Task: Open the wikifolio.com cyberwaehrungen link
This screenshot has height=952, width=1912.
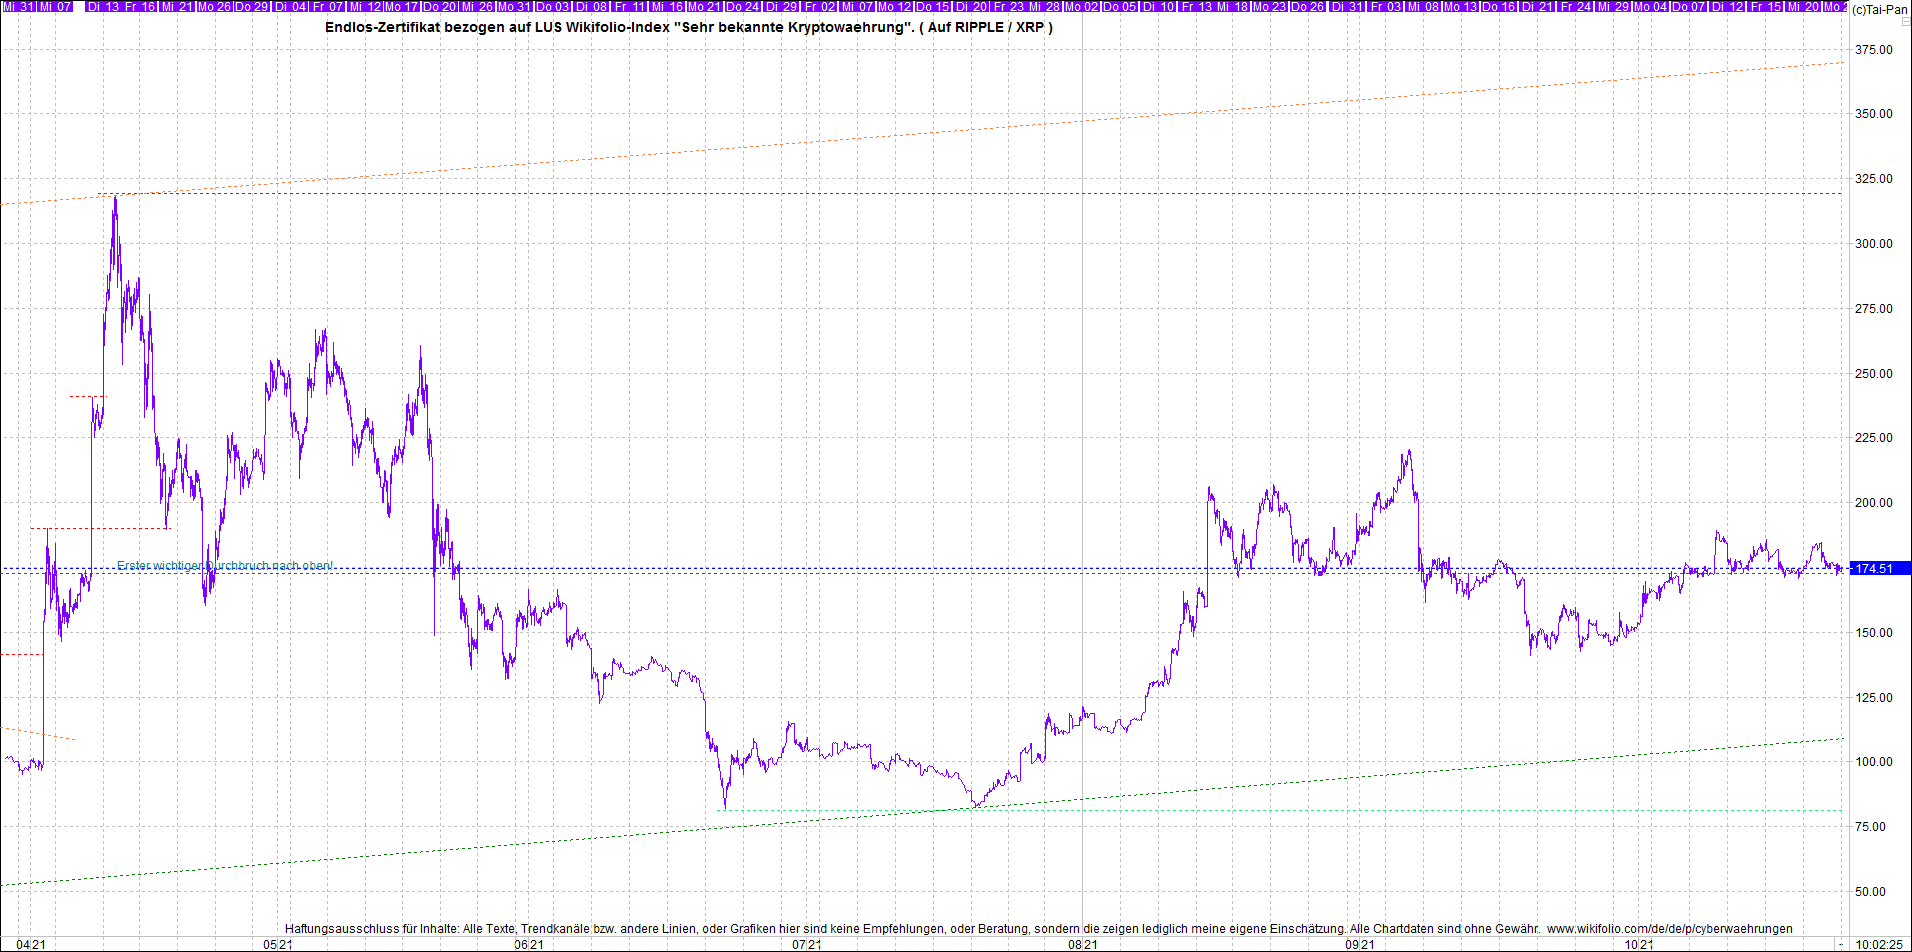Action: click(x=1669, y=929)
